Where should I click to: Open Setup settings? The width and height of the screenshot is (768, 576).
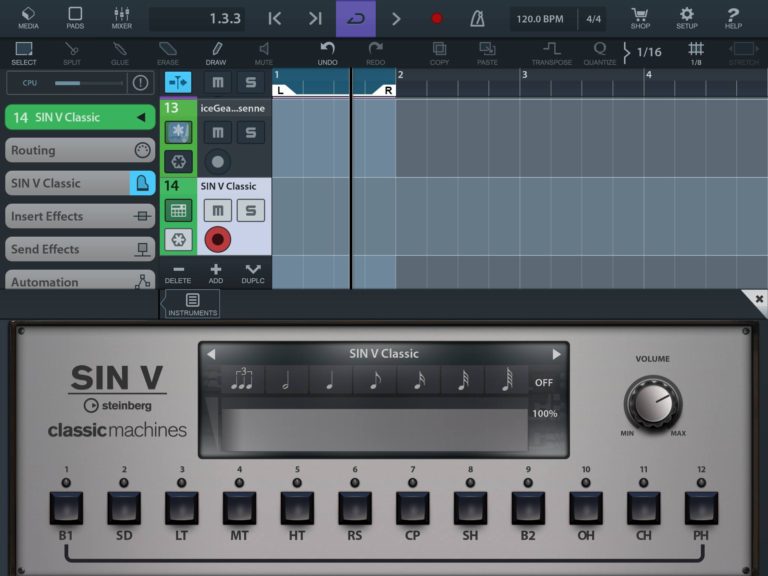point(687,18)
